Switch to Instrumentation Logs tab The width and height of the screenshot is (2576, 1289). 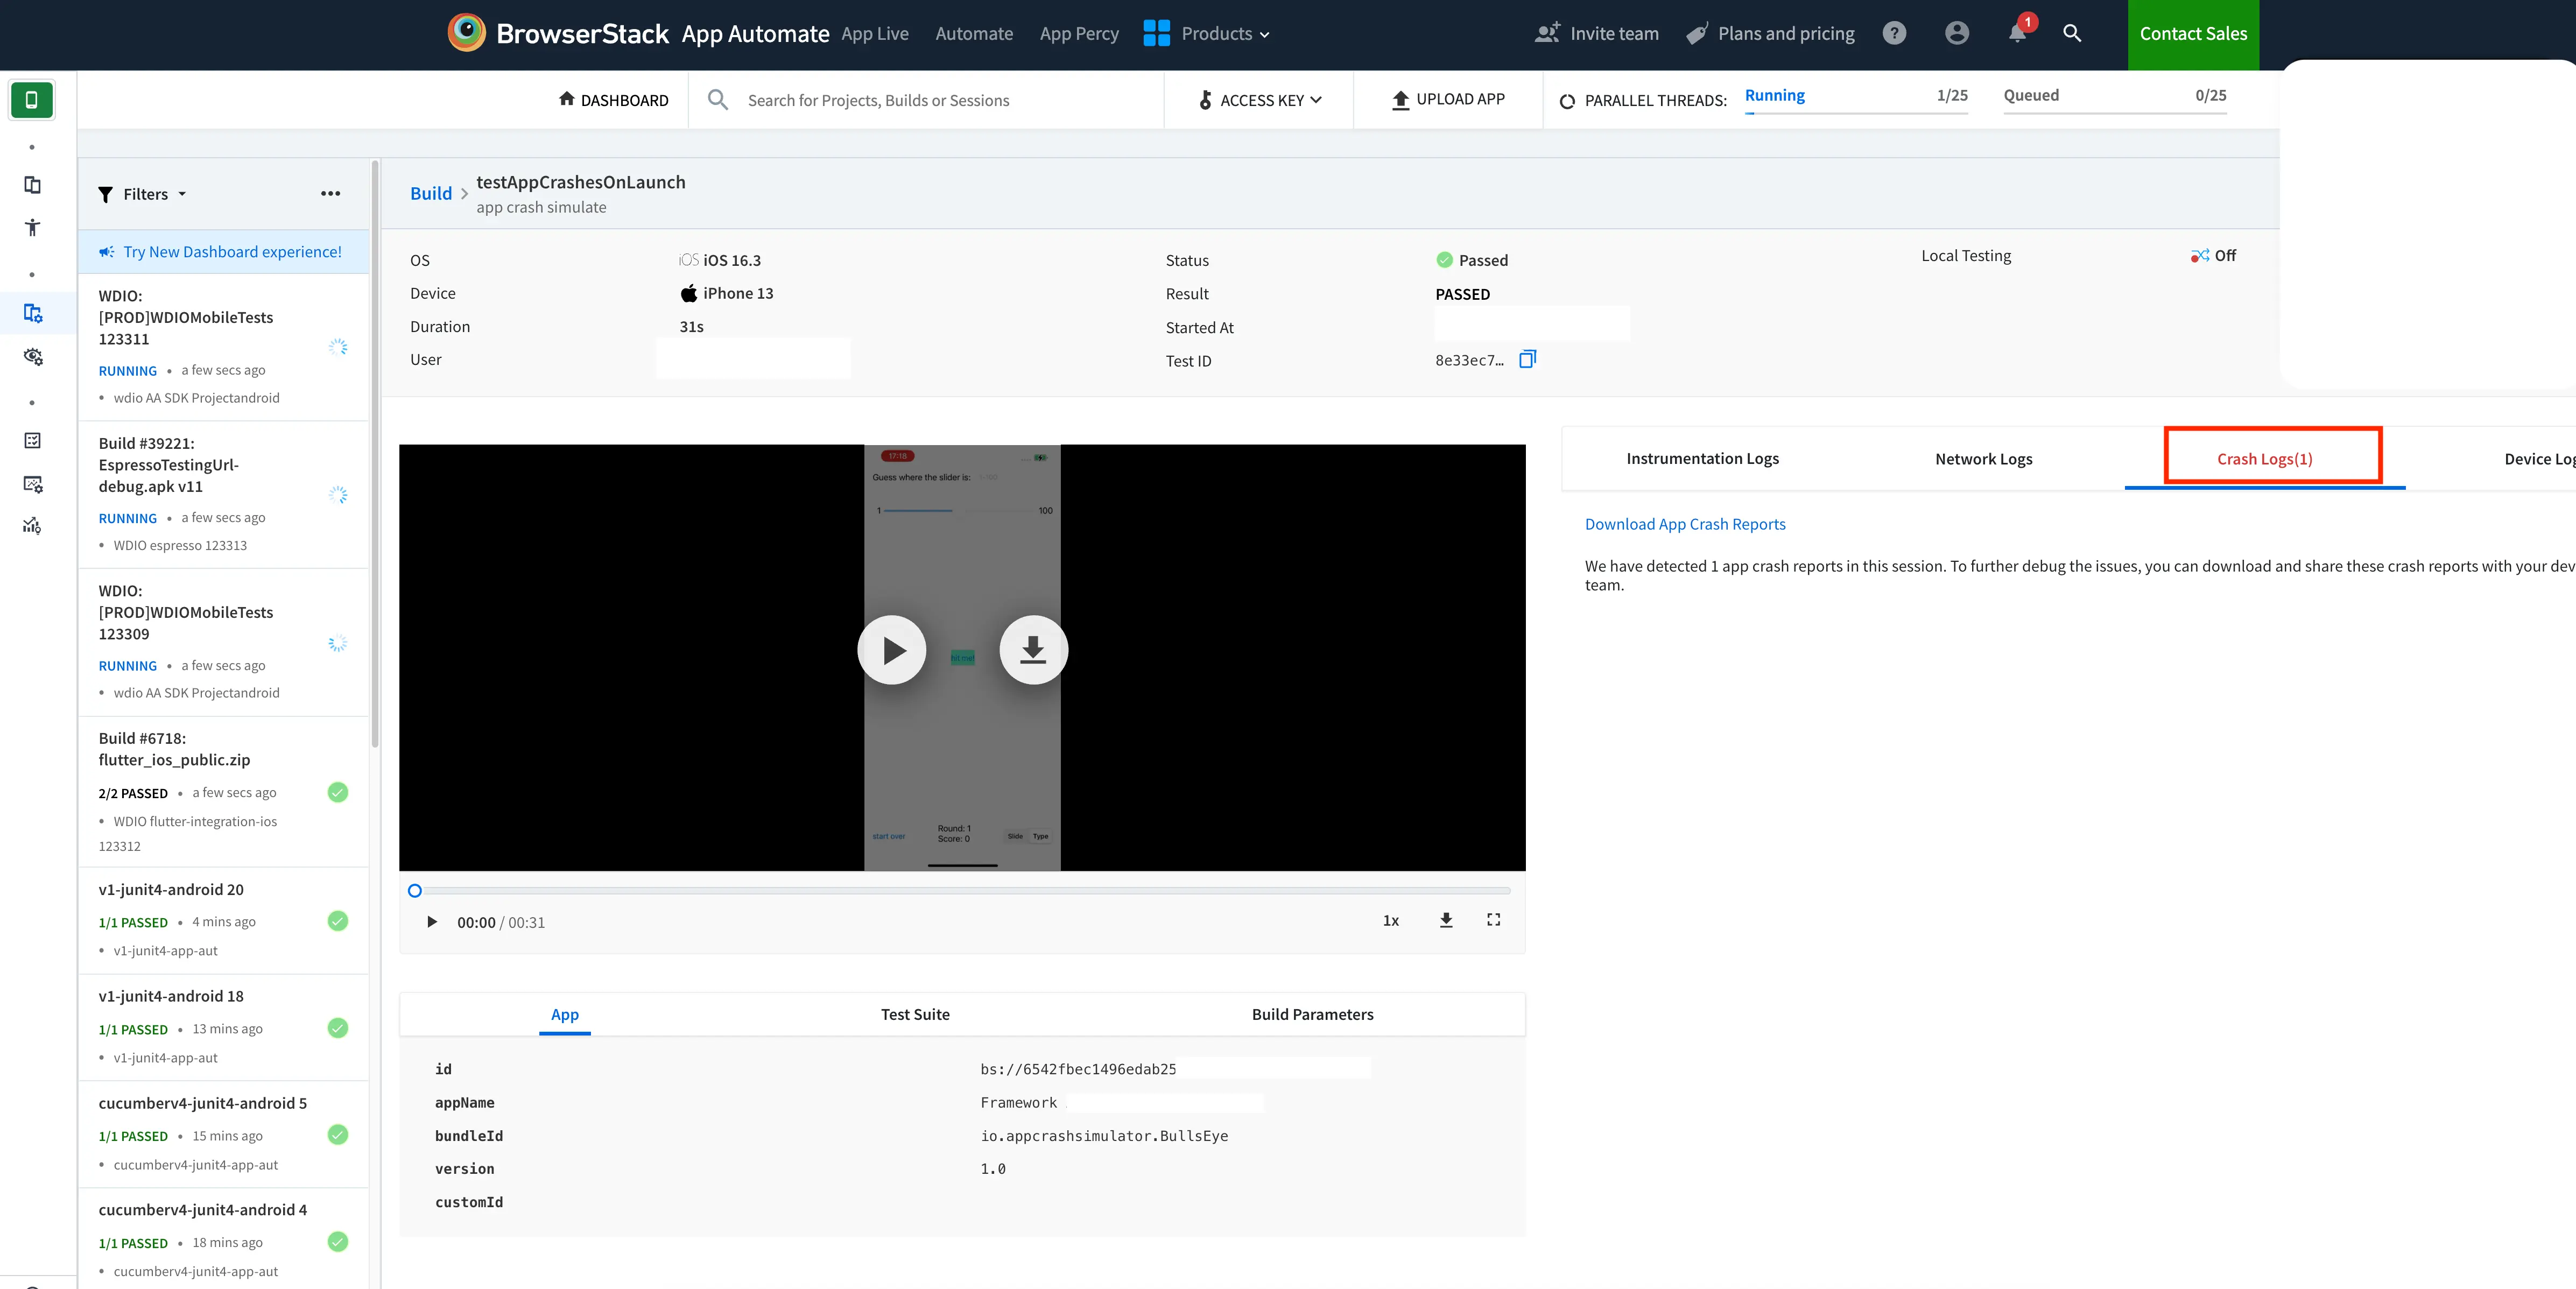tap(1702, 459)
